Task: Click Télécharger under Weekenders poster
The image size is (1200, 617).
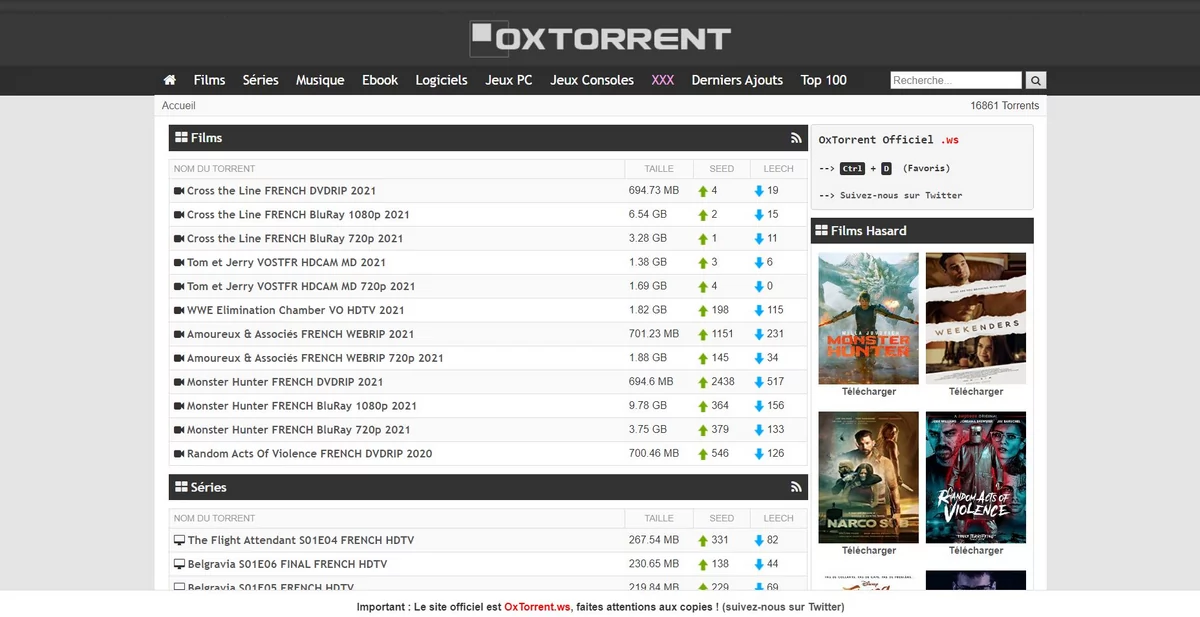Action: coord(976,392)
